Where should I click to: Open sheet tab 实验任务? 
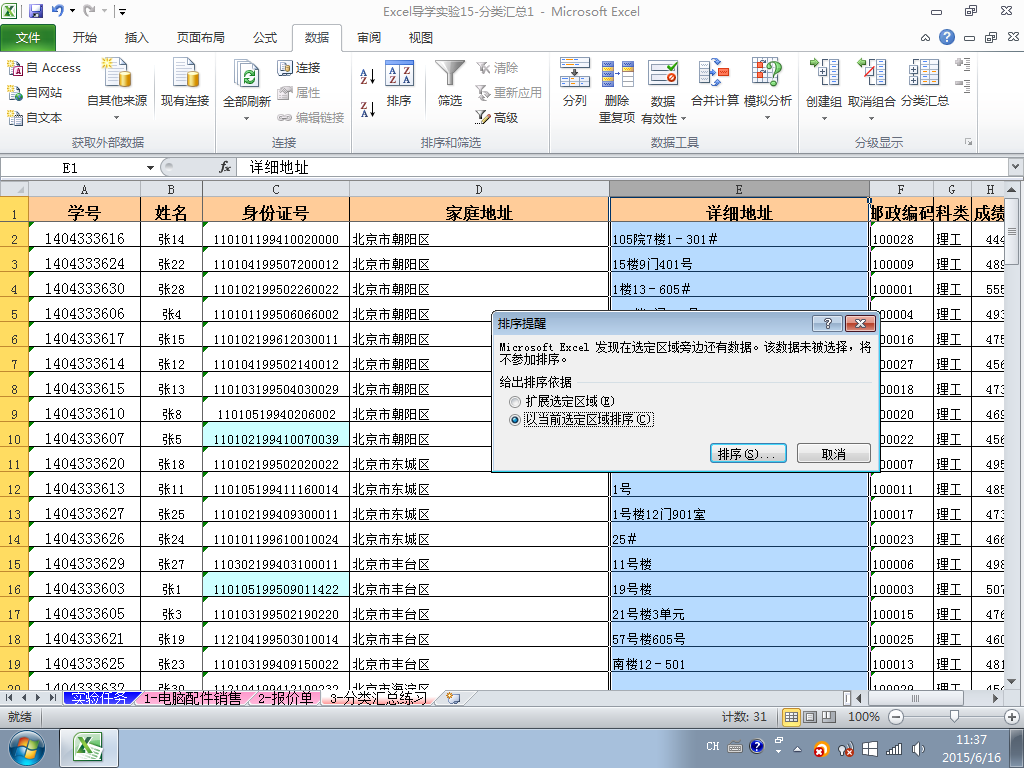[x=99, y=698]
